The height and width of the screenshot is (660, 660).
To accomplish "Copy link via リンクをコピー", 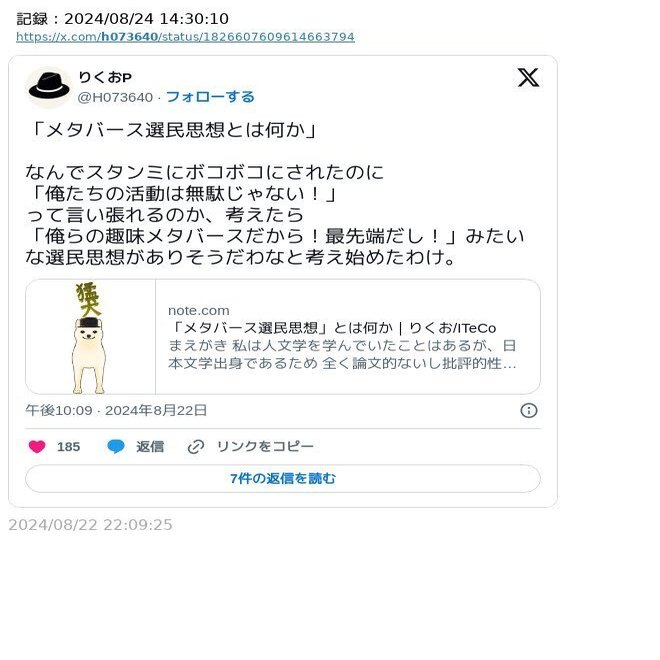I will (265, 446).
